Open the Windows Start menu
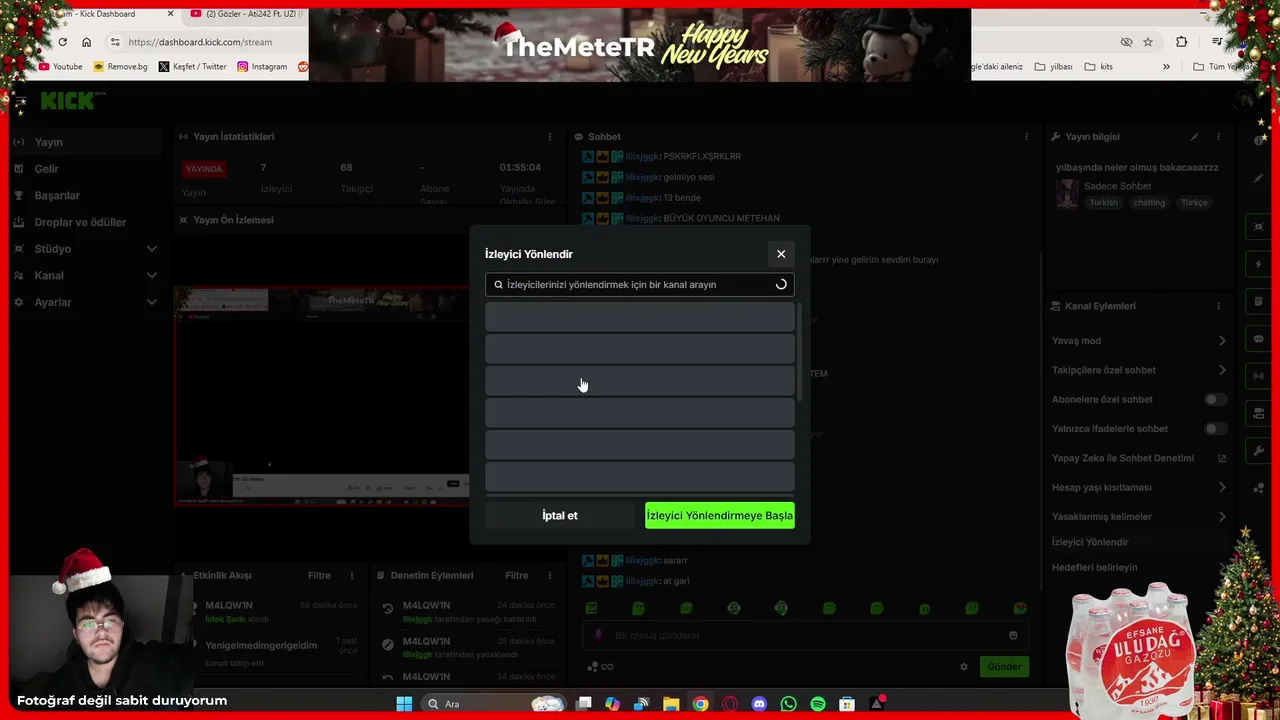The width and height of the screenshot is (1280, 720). point(404,704)
